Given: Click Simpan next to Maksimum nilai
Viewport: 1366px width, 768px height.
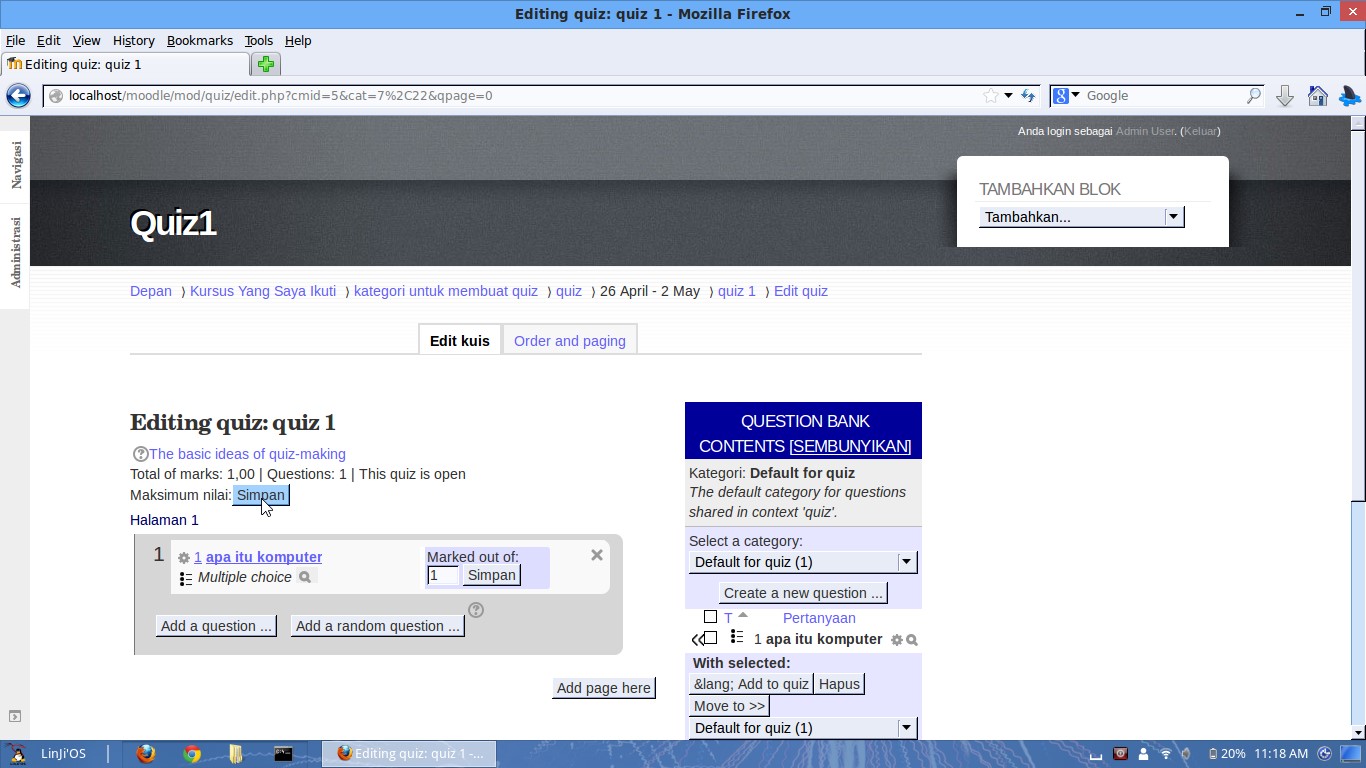Looking at the screenshot, I should click(261, 495).
